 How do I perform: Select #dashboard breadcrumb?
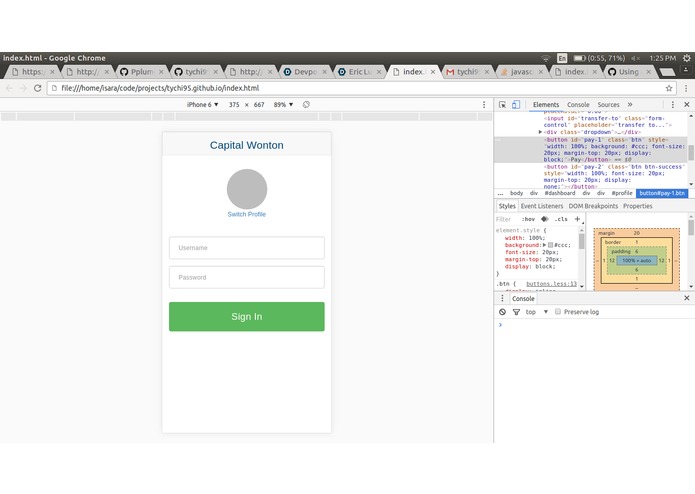coord(560,193)
